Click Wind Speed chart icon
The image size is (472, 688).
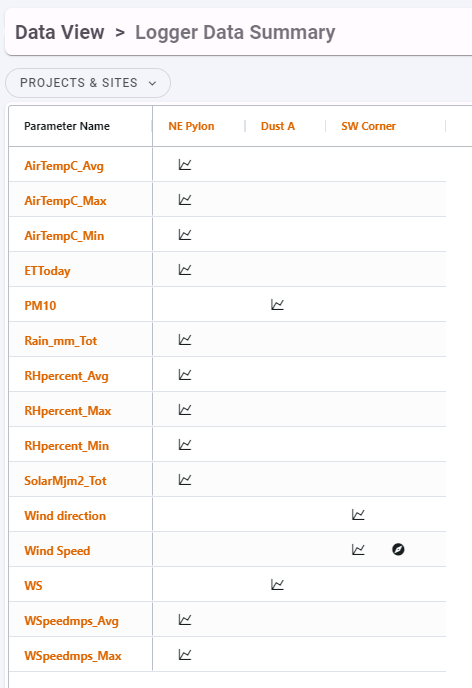click(358, 549)
